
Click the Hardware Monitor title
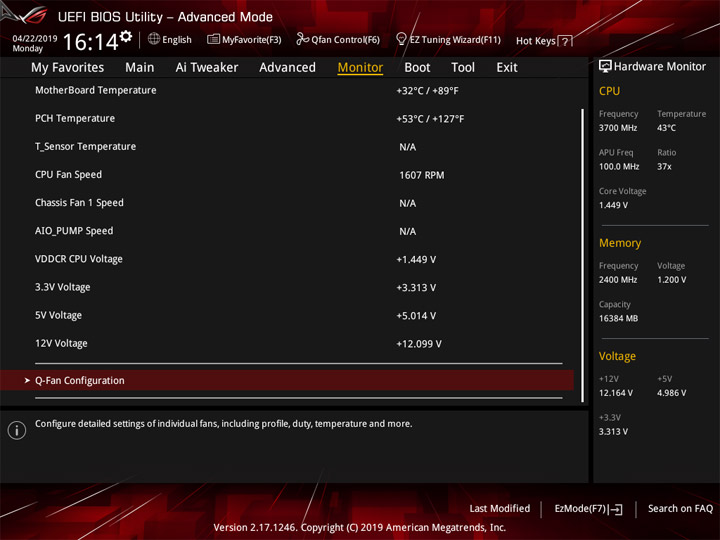point(659,67)
